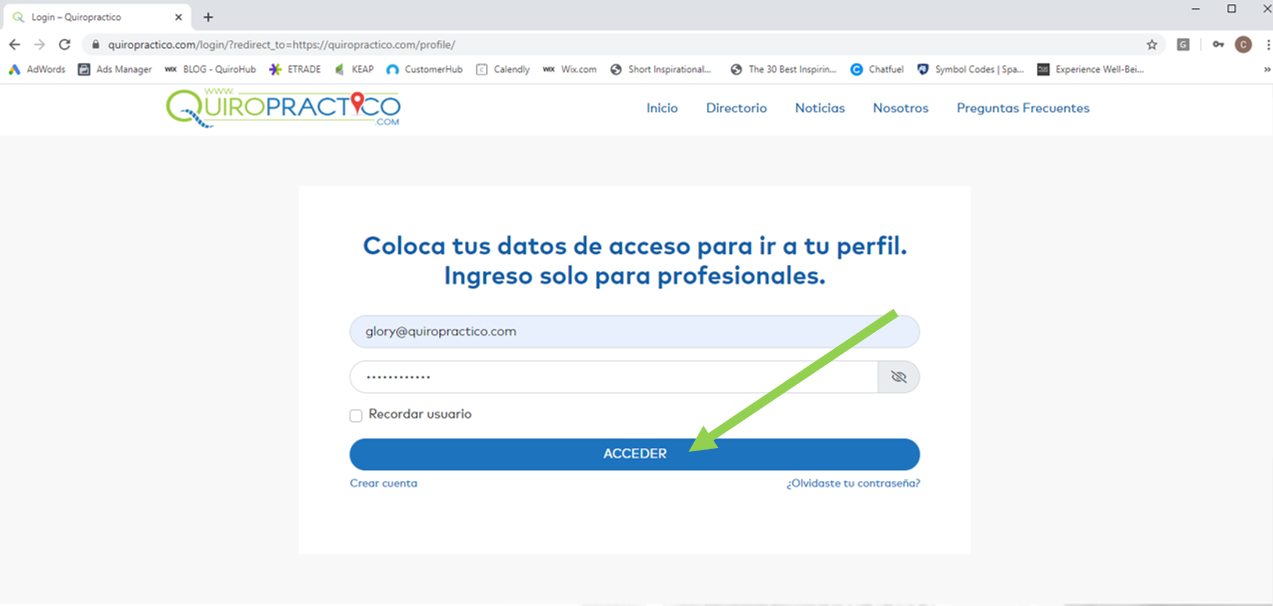Select the Noticias navigation item
The width and height of the screenshot is (1273, 606).
819,108
